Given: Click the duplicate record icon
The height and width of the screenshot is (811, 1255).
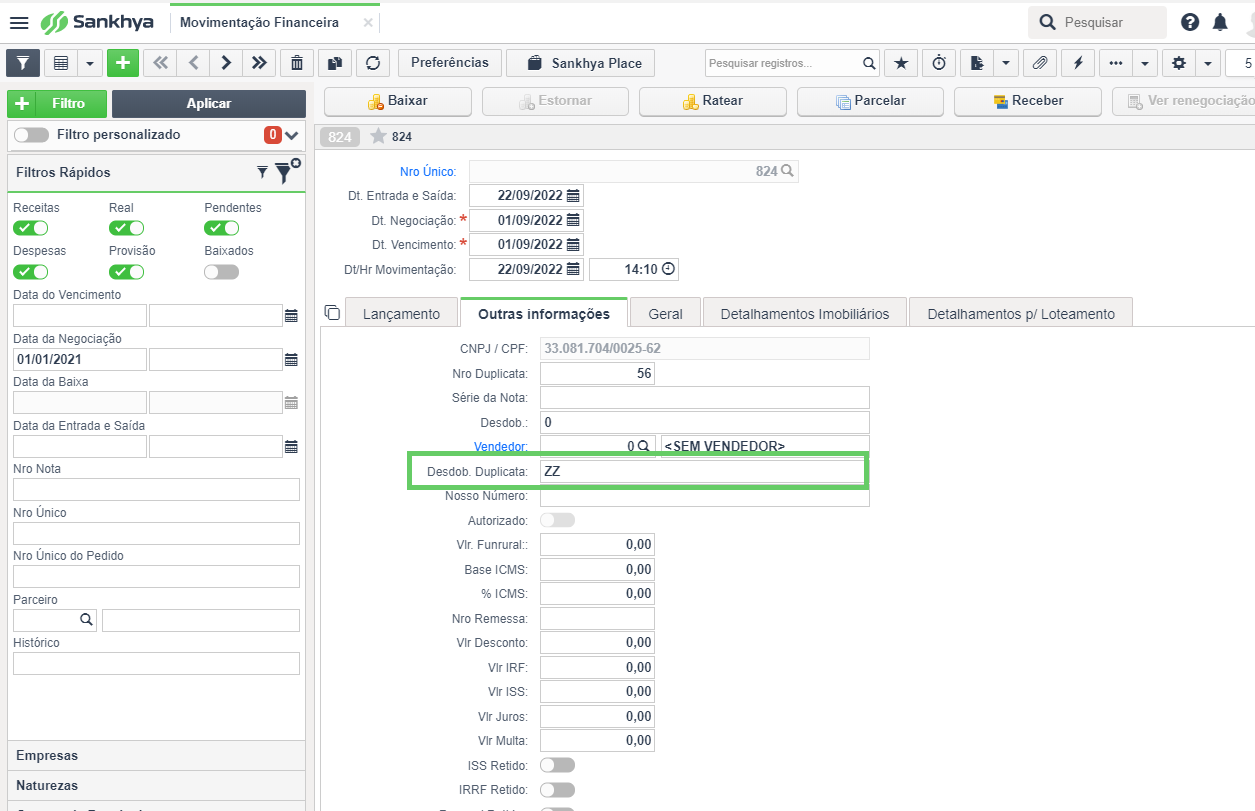Looking at the screenshot, I should [335, 63].
